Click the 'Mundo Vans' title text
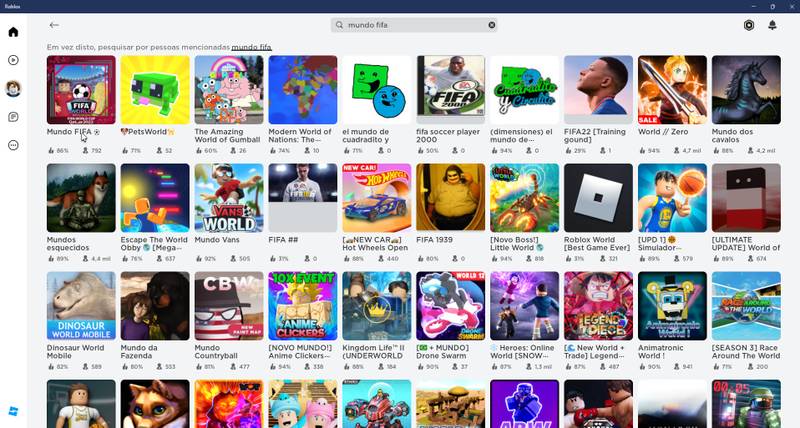800x428 pixels. 217,240
